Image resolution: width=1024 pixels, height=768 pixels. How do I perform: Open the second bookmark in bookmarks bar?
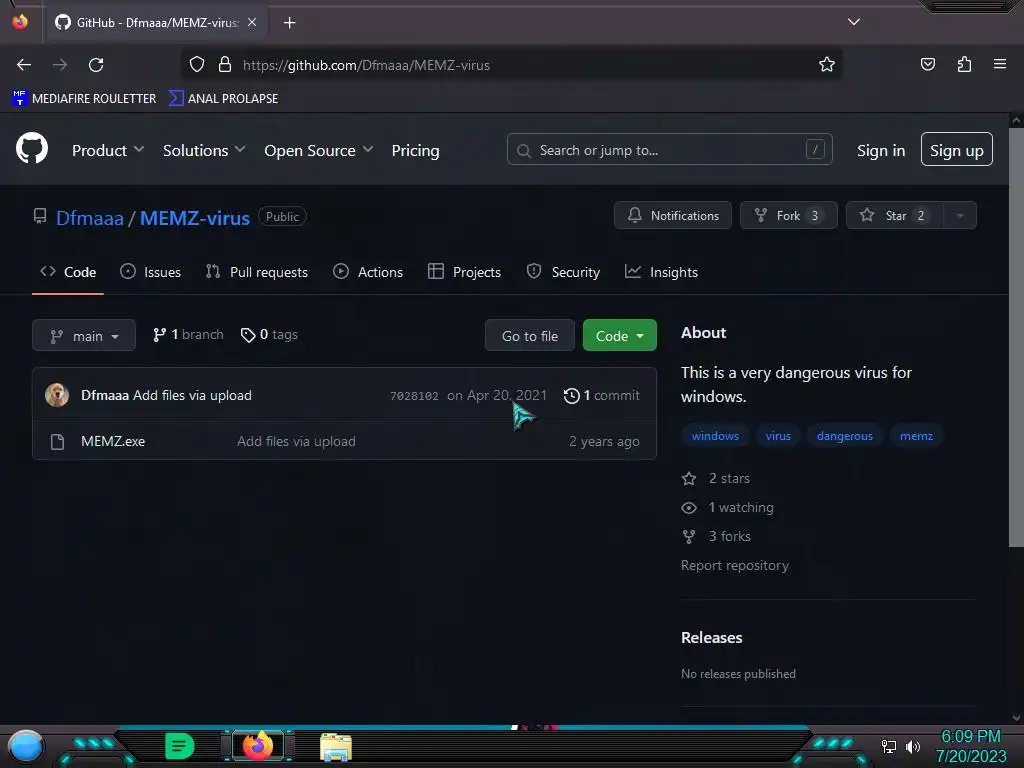tap(223, 99)
